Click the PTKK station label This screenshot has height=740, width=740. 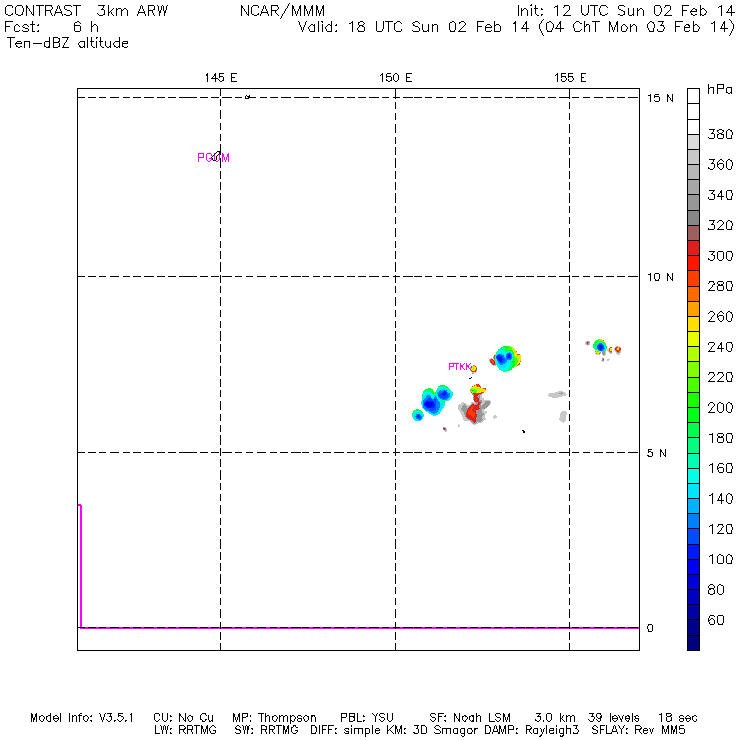460,366
